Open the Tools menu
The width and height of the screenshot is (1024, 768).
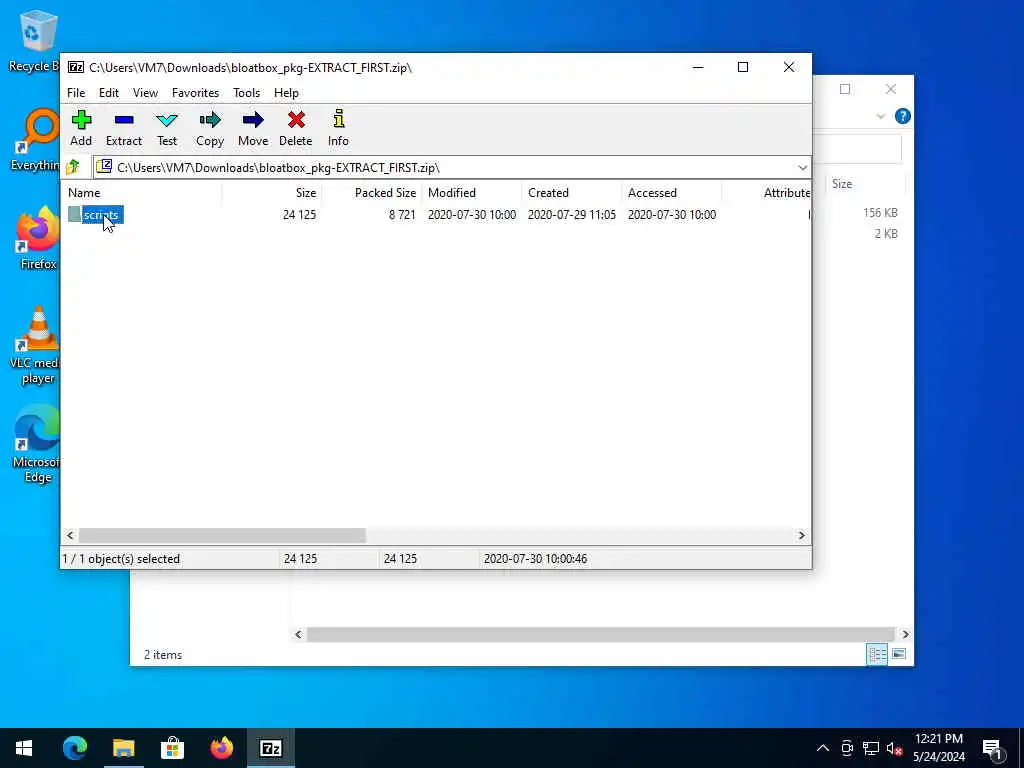pyautogui.click(x=246, y=93)
